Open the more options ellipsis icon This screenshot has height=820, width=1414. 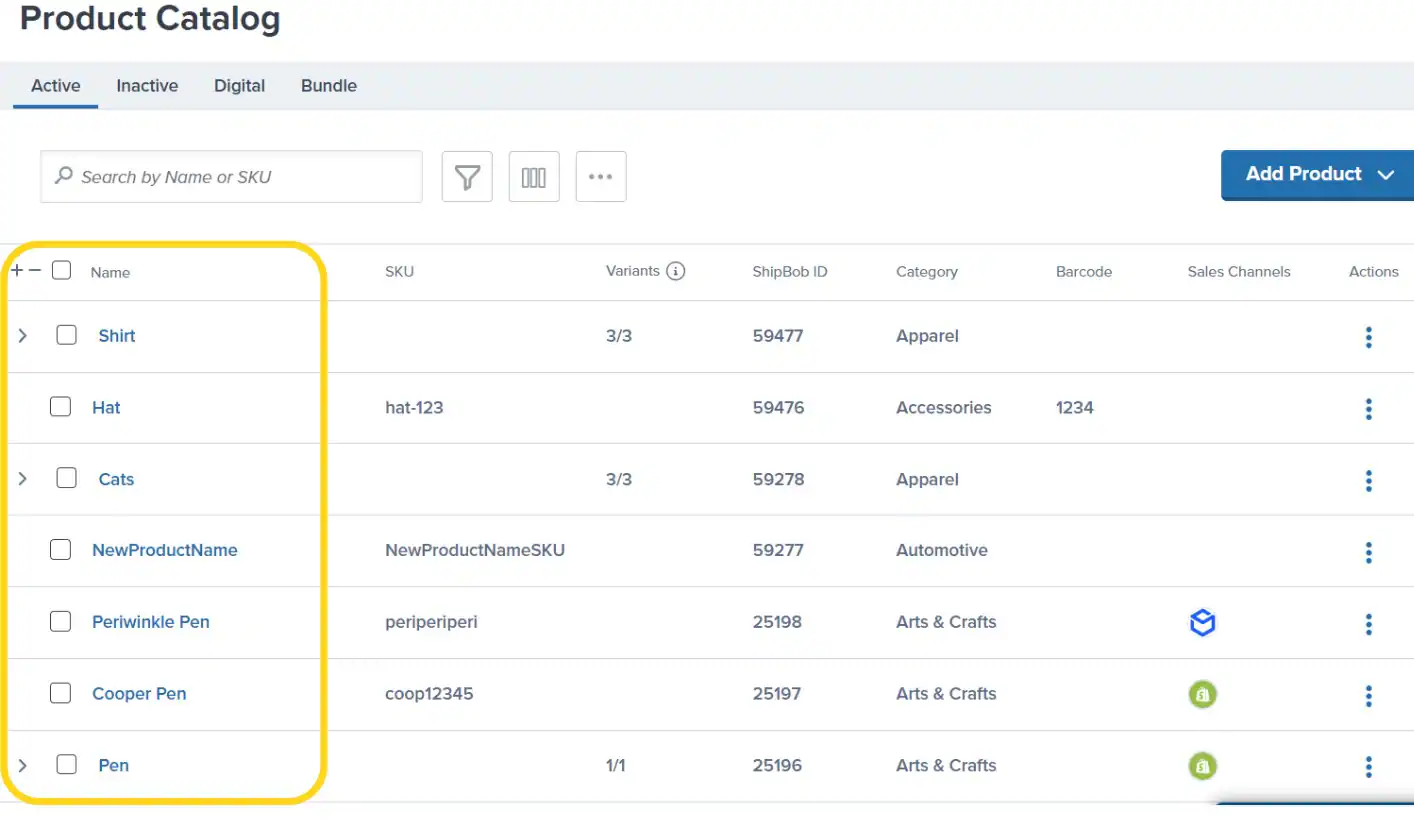[600, 176]
